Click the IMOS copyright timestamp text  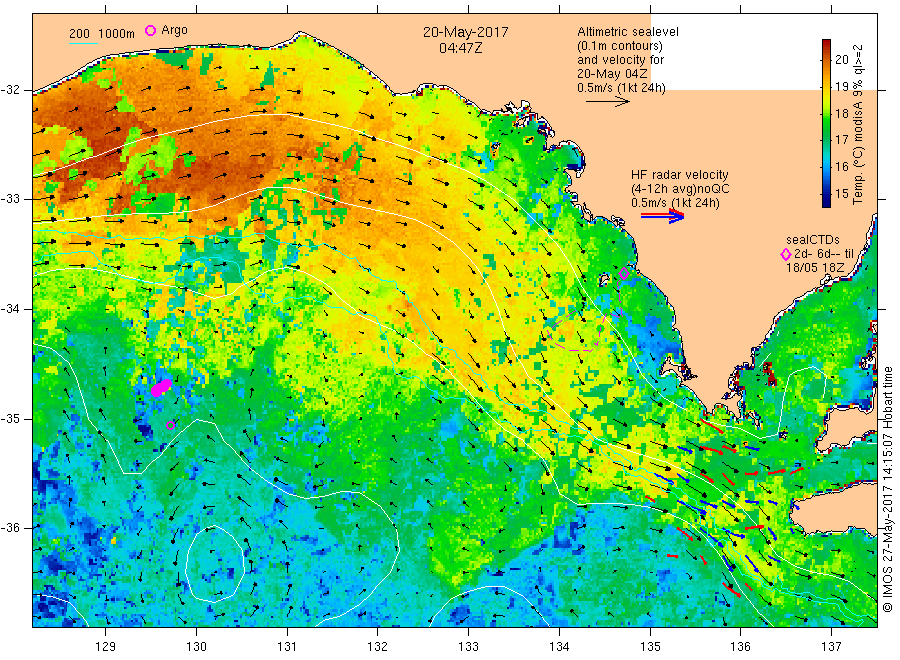[x=887, y=489]
